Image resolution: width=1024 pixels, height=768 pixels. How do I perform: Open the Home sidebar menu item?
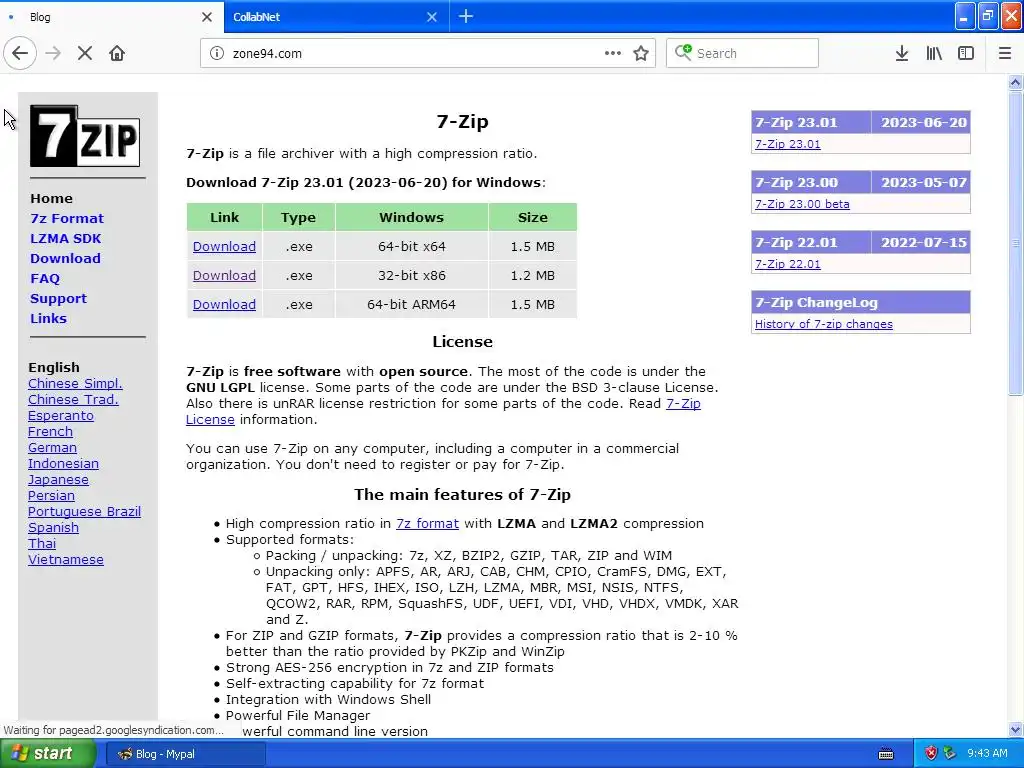point(51,199)
